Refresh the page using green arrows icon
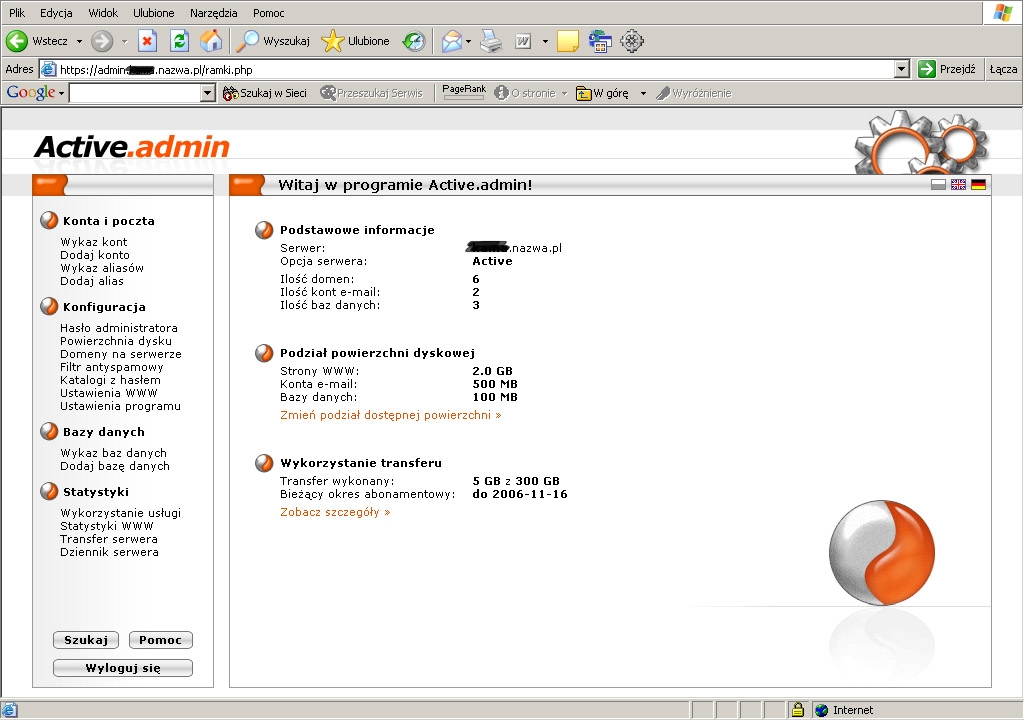 [x=180, y=41]
